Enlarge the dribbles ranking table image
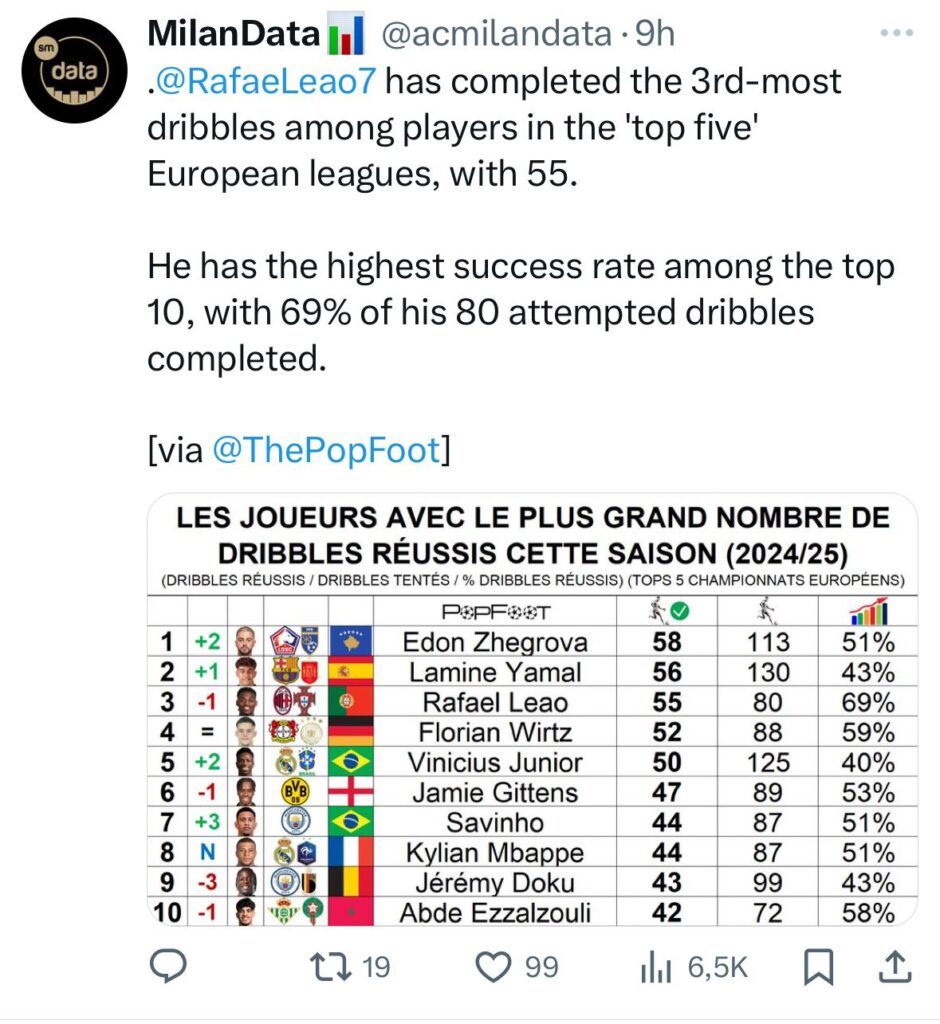The height and width of the screenshot is (1024, 940). click(x=532, y=710)
